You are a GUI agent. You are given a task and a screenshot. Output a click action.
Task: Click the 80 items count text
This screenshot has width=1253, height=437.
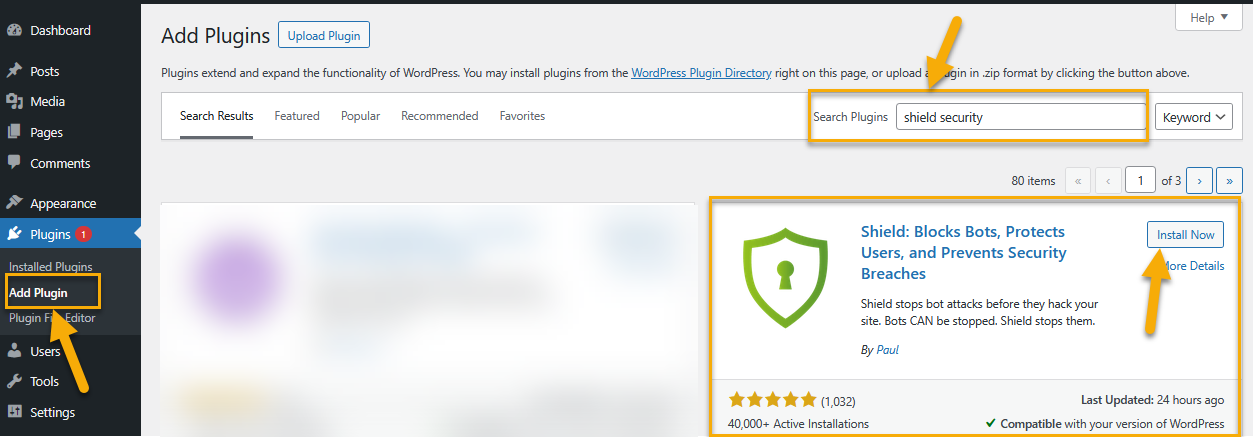pyautogui.click(x=1033, y=181)
